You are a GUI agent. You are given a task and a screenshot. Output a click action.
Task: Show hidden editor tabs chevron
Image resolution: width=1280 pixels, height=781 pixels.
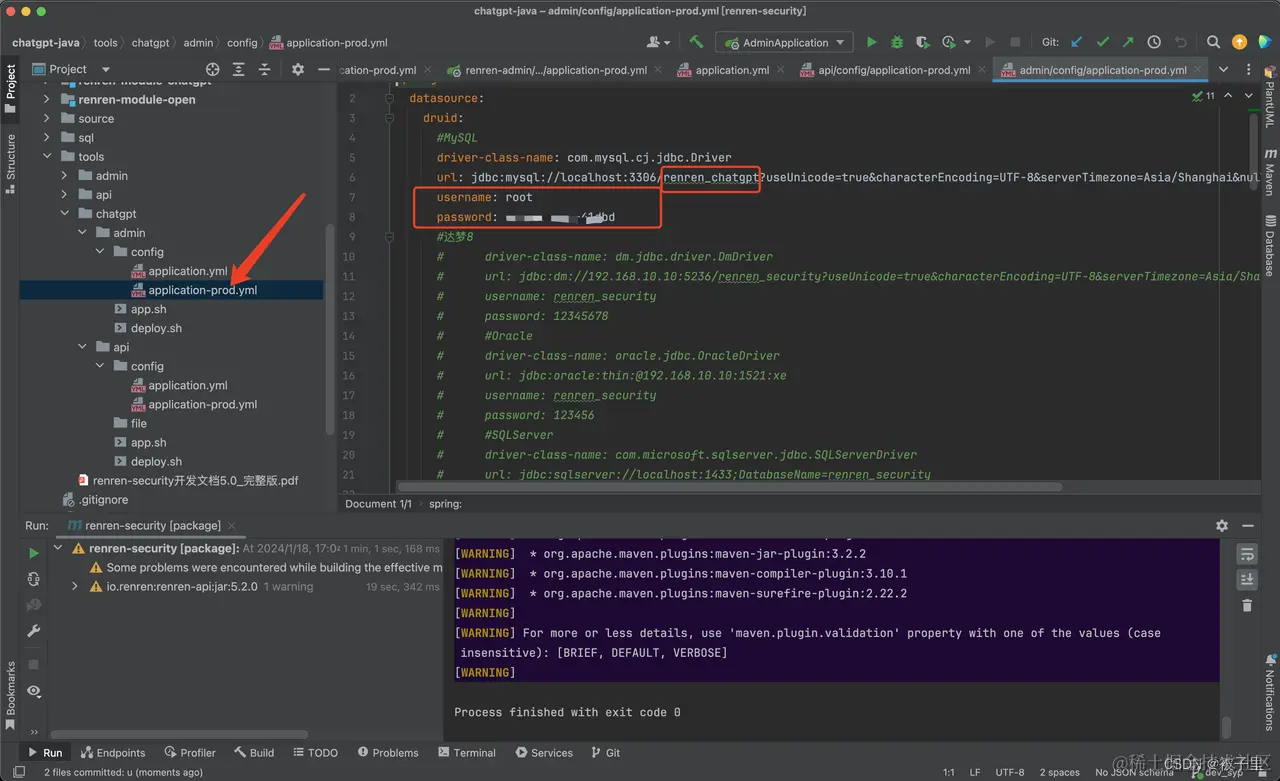[1222, 70]
